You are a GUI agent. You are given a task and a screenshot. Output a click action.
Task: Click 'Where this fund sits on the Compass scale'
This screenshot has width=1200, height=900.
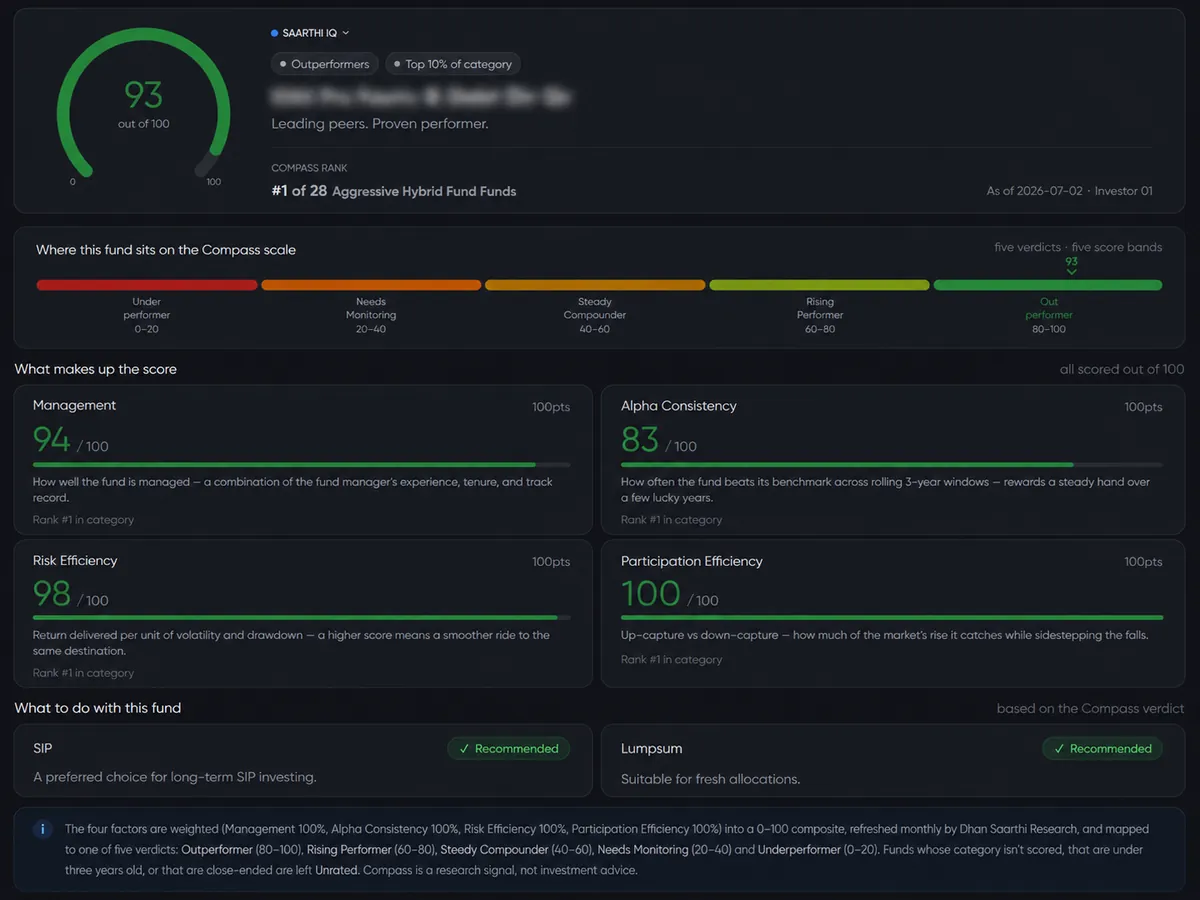[166, 249]
